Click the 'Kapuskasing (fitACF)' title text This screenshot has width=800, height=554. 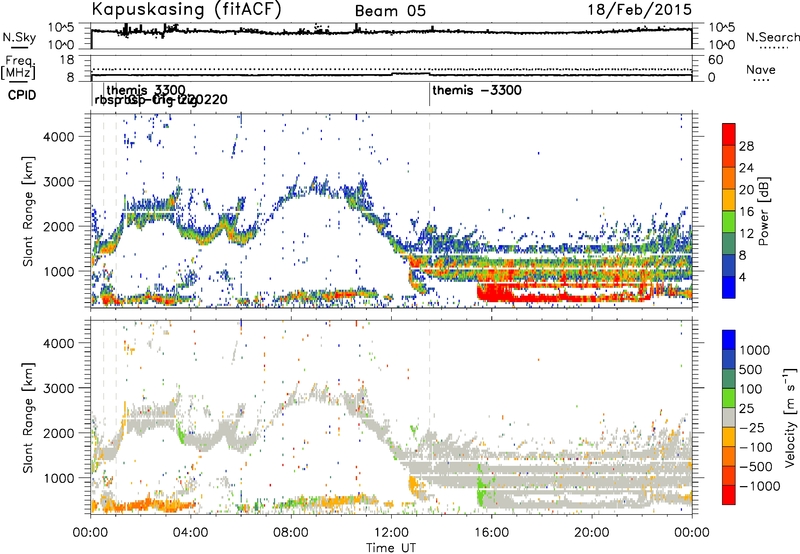tap(186, 9)
